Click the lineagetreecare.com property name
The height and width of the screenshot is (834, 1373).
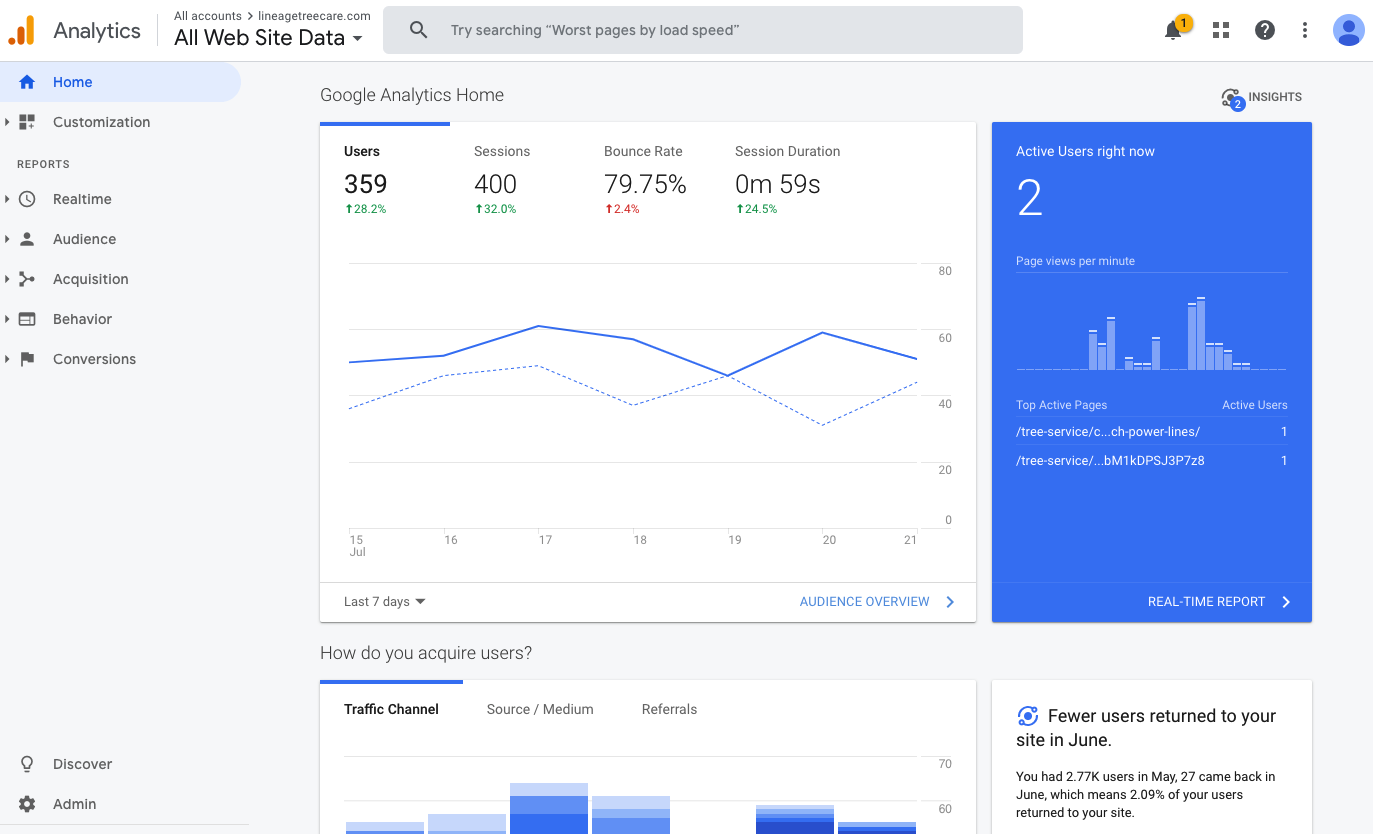click(x=312, y=16)
